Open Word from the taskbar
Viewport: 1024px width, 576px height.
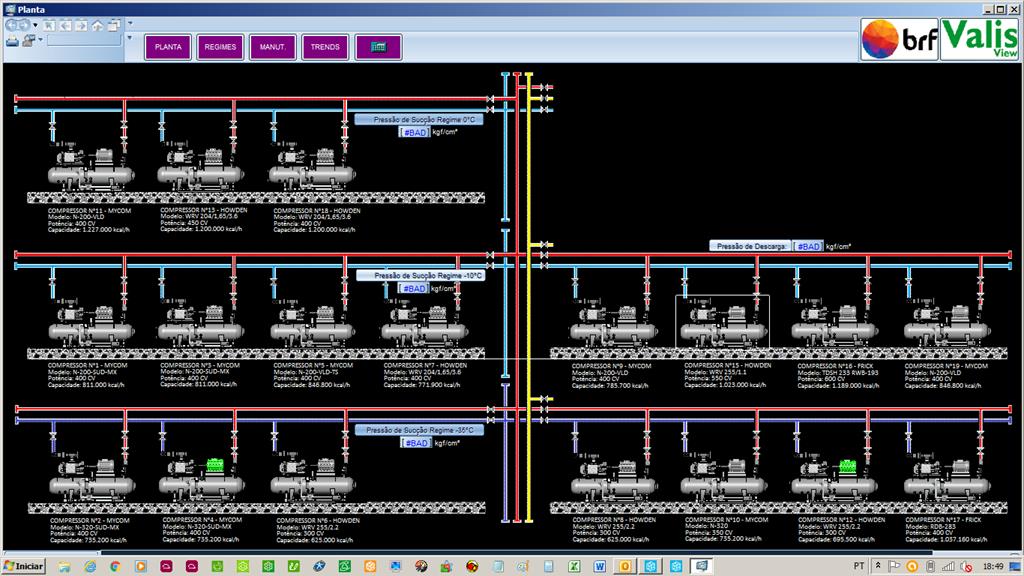[600, 566]
